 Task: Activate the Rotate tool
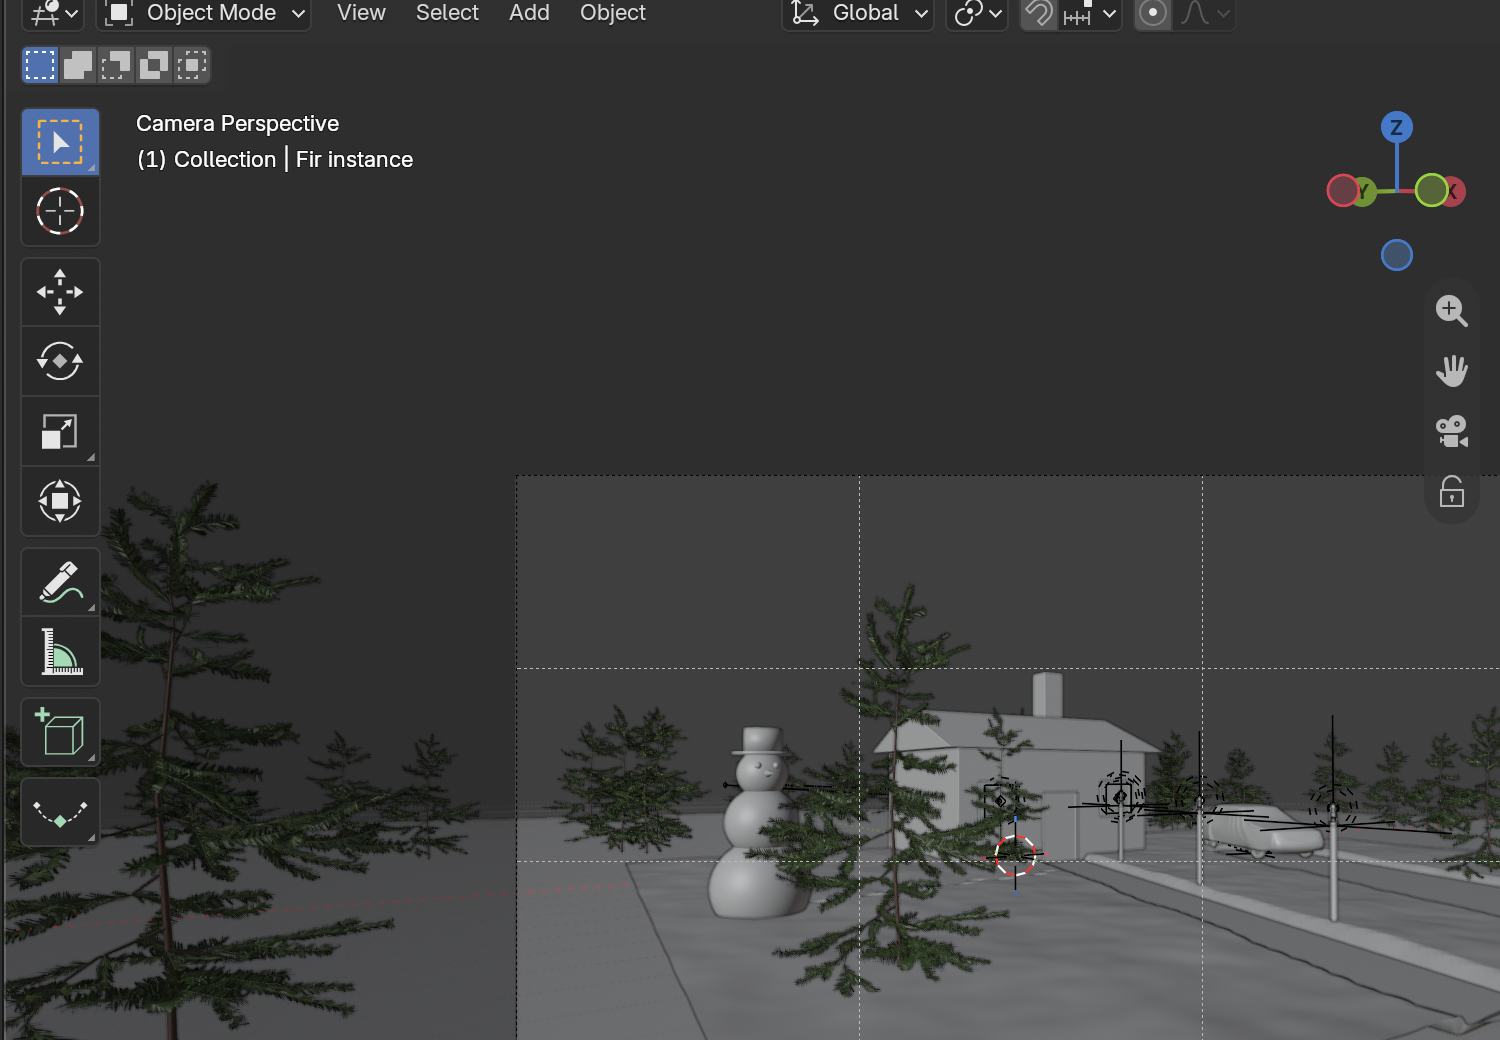pos(60,361)
